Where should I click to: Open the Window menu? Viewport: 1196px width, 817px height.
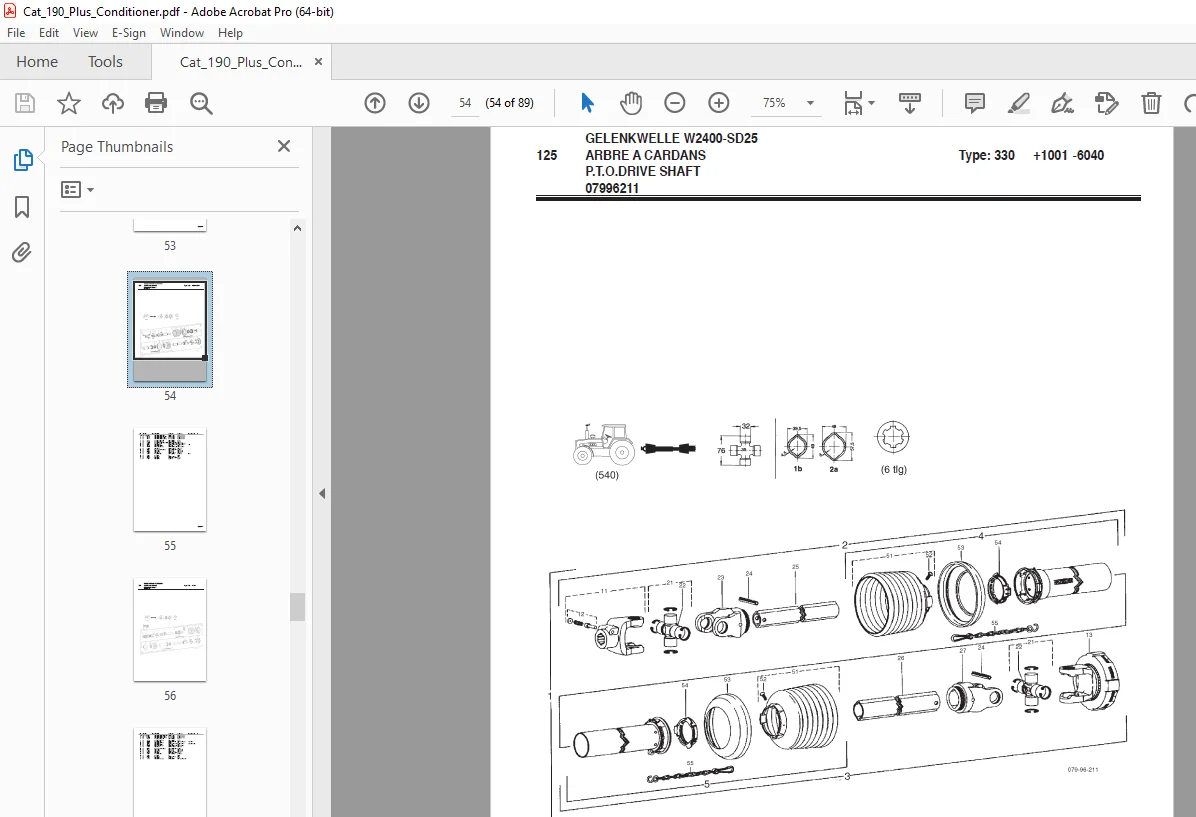[x=182, y=33]
